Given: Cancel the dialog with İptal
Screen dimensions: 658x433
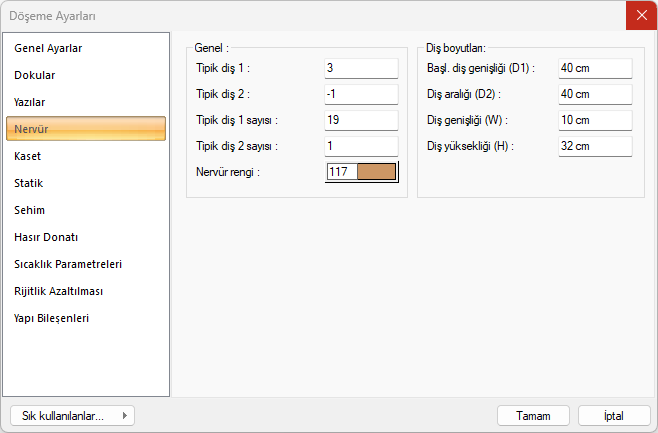Looking at the screenshot, I should tap(613, 416).
